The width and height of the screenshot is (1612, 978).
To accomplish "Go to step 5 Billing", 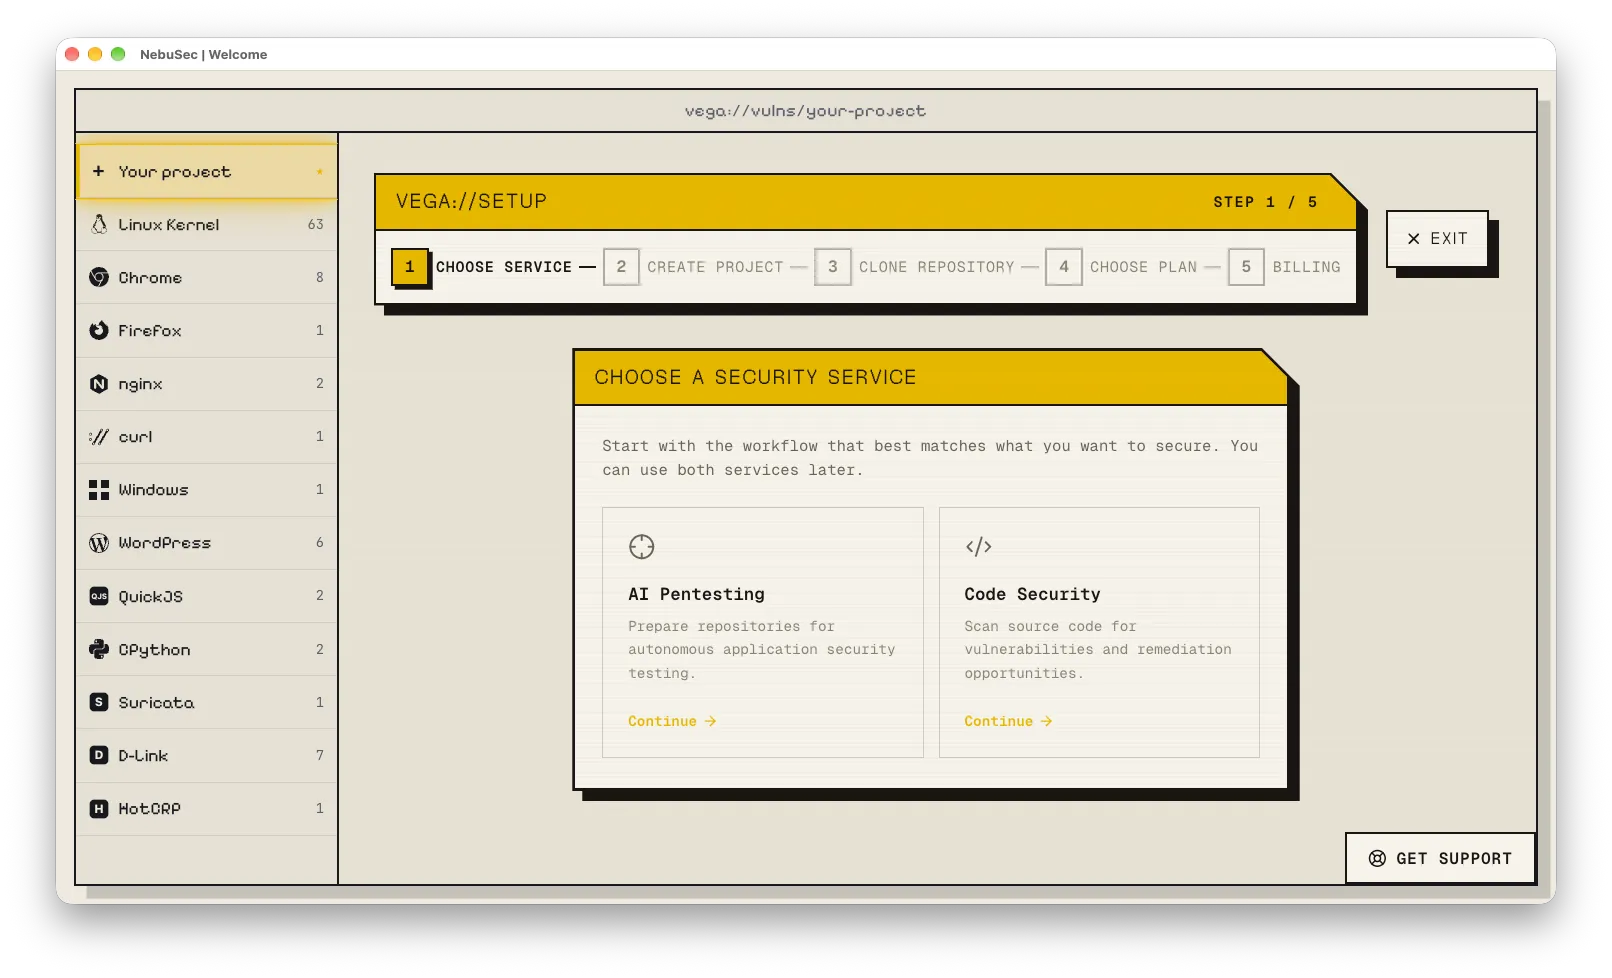I will point(1284,267).
